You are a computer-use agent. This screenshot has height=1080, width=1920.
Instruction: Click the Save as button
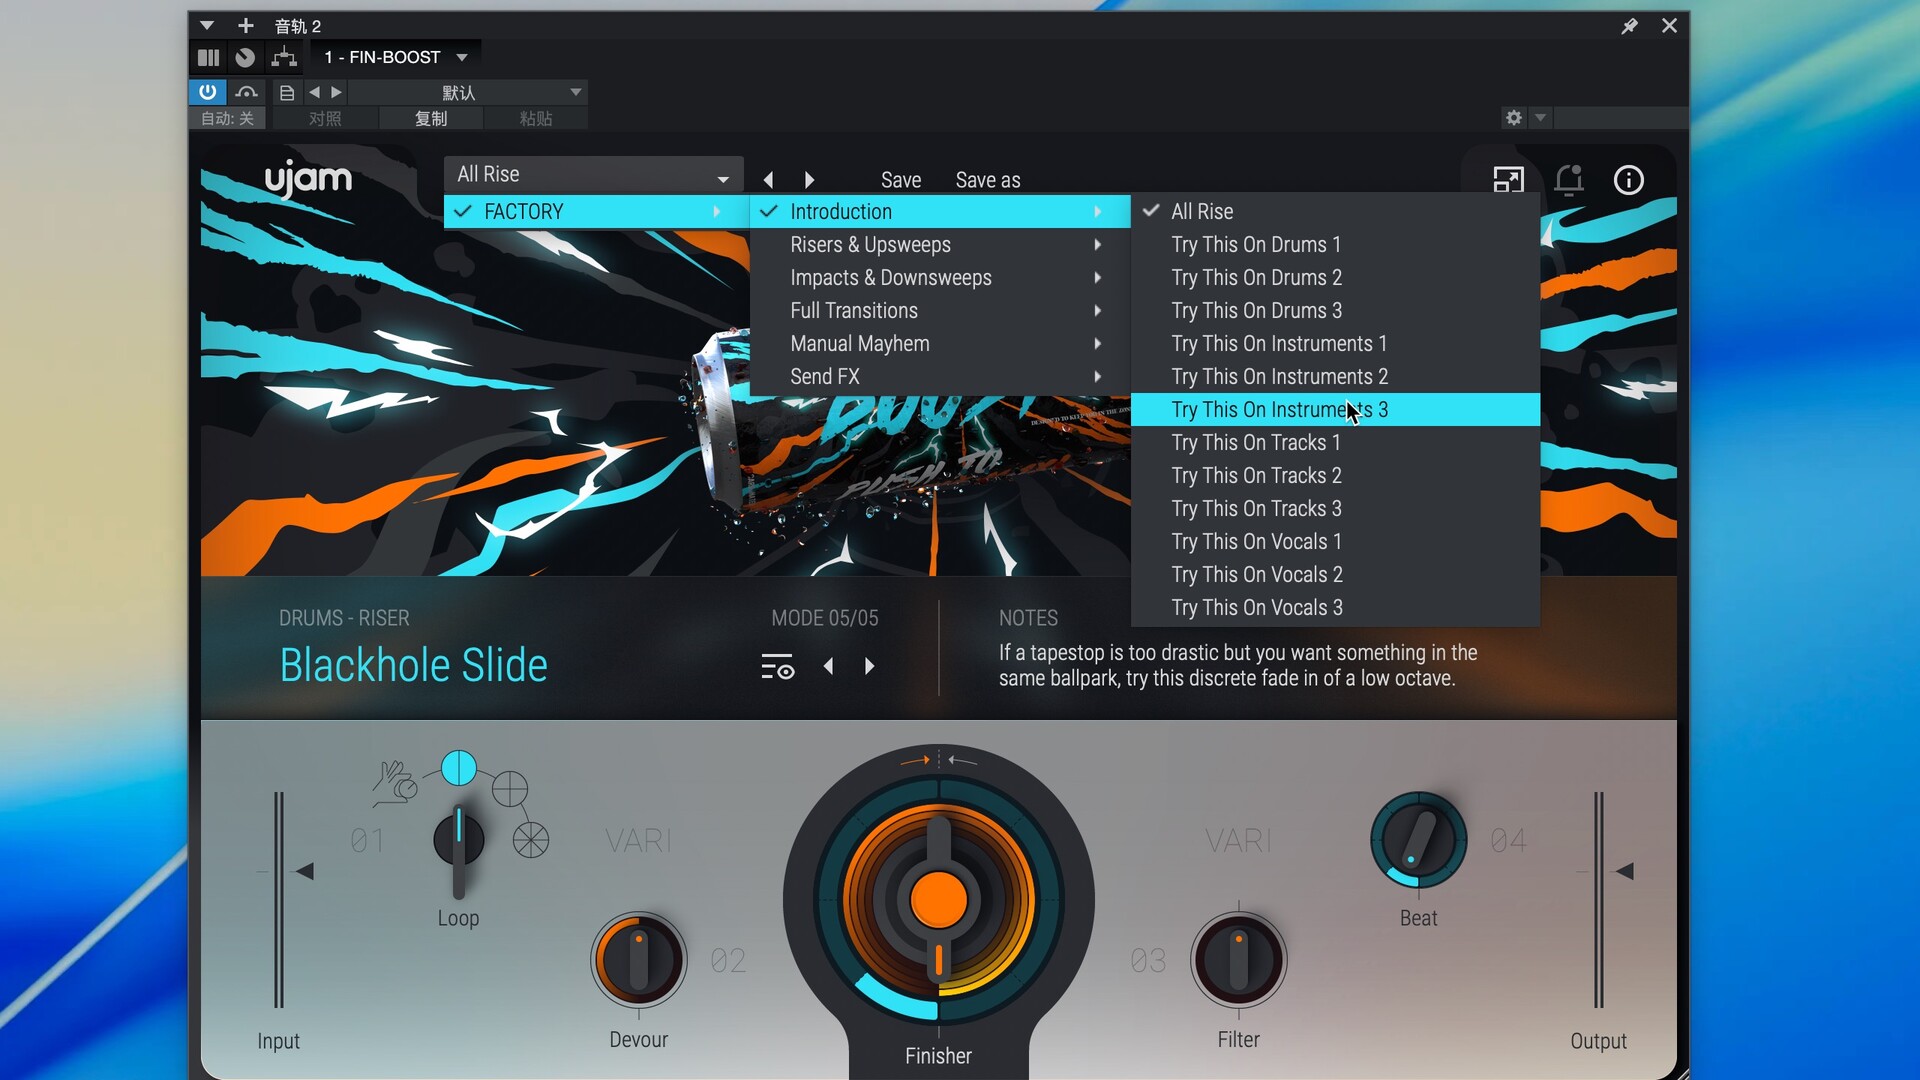point(988,180)
